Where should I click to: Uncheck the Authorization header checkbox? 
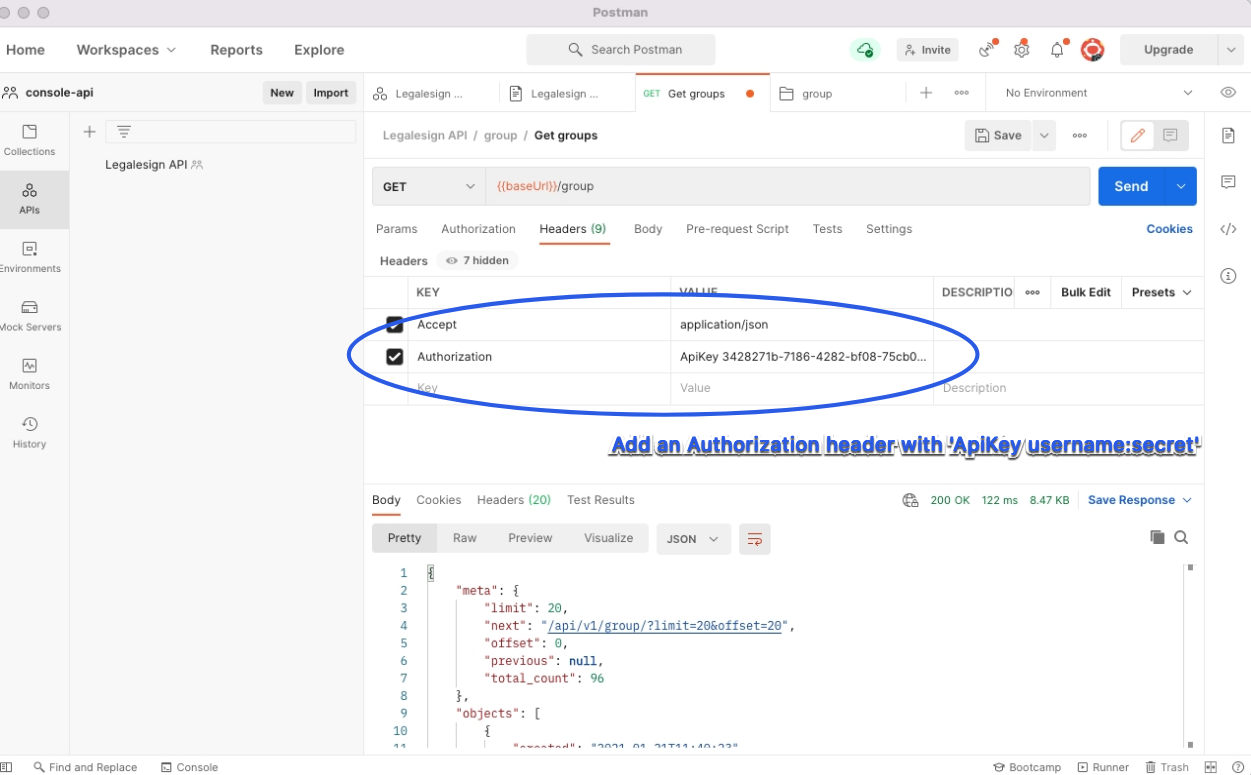394,356
